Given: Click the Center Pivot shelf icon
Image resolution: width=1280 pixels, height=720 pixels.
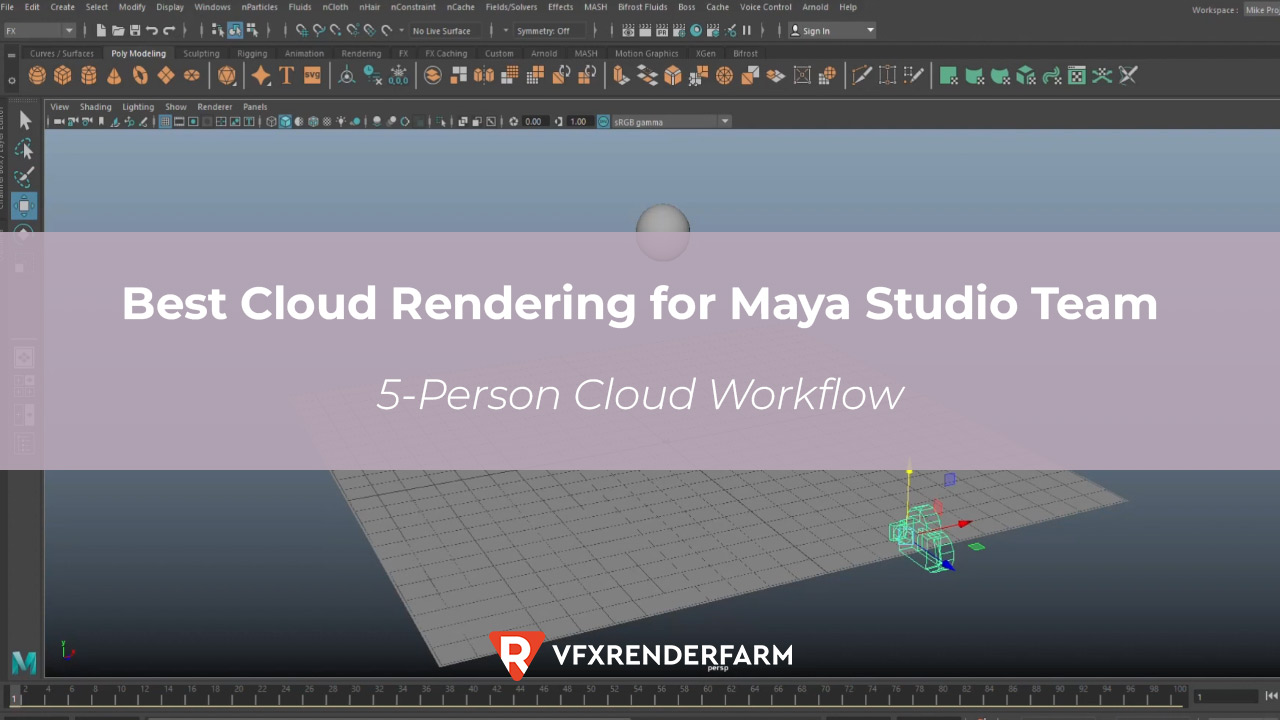Looking at the screenshot, I should point(346,75).
